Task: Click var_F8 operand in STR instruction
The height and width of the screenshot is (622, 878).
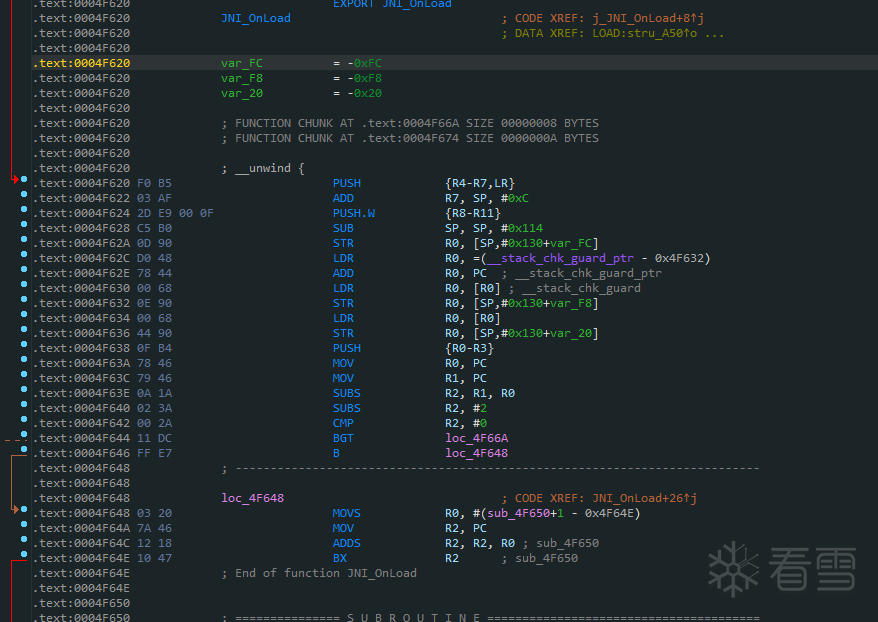Action: click(x=571, y=303)
